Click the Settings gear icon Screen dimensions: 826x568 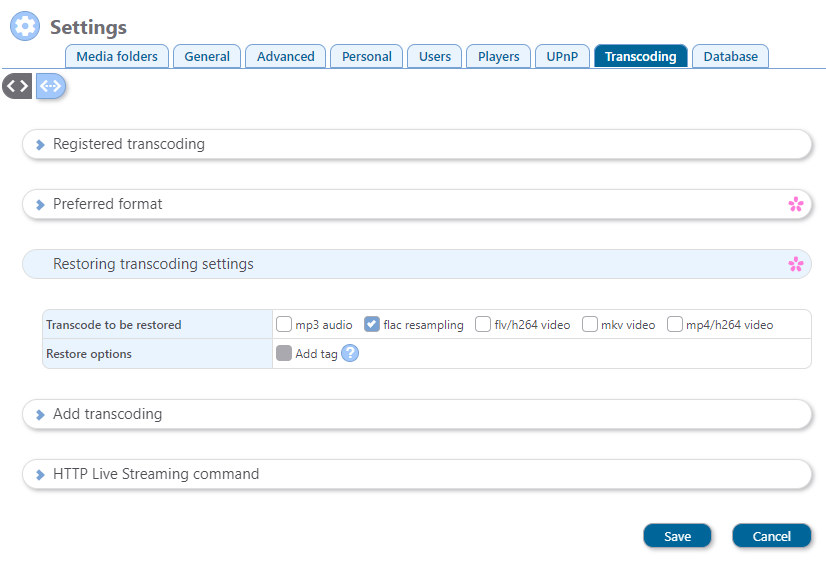(x=25, y=26)
